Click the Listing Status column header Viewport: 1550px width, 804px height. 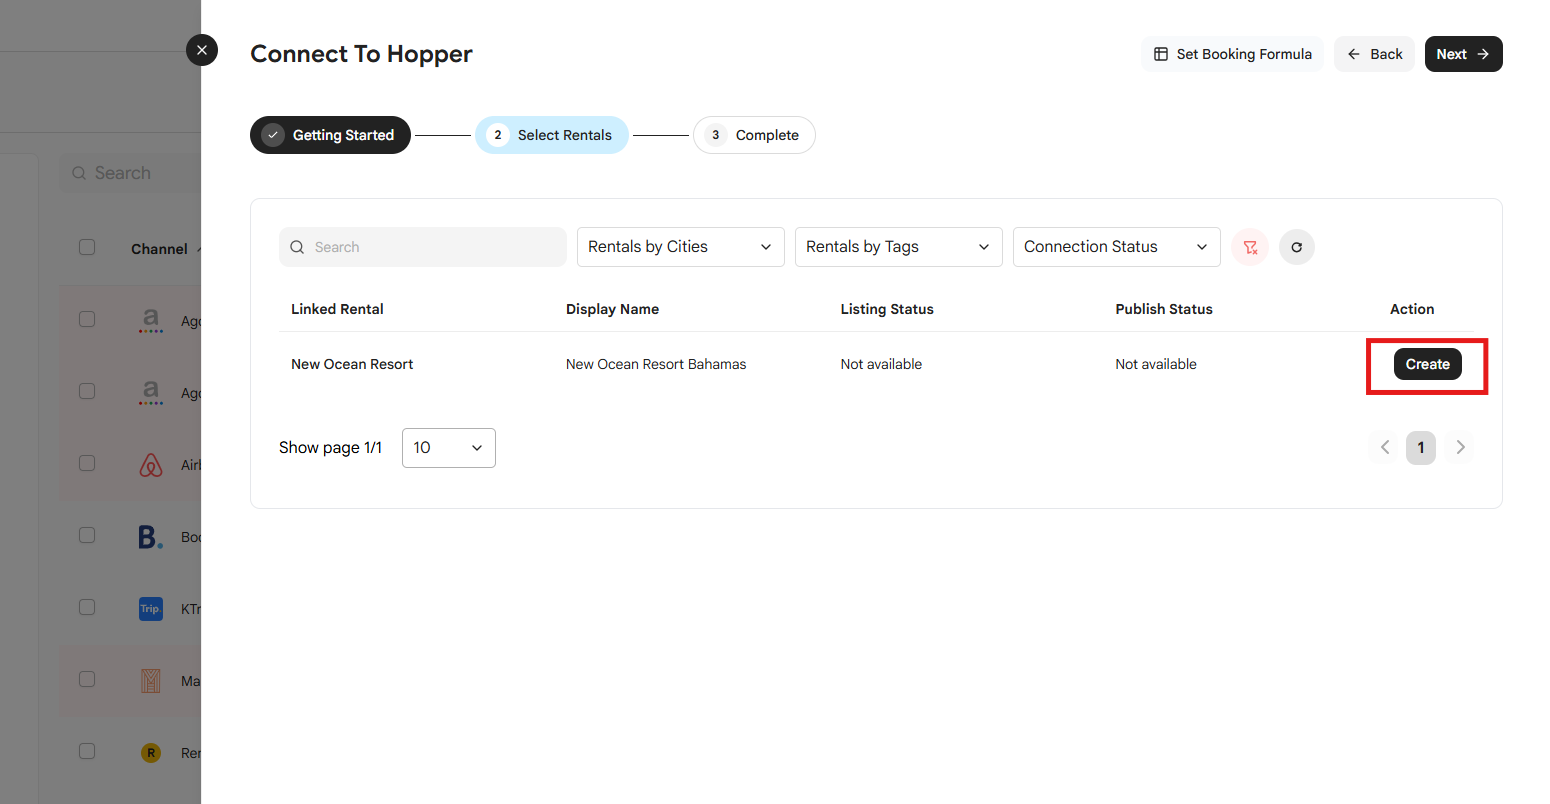(x=887, y=309)
